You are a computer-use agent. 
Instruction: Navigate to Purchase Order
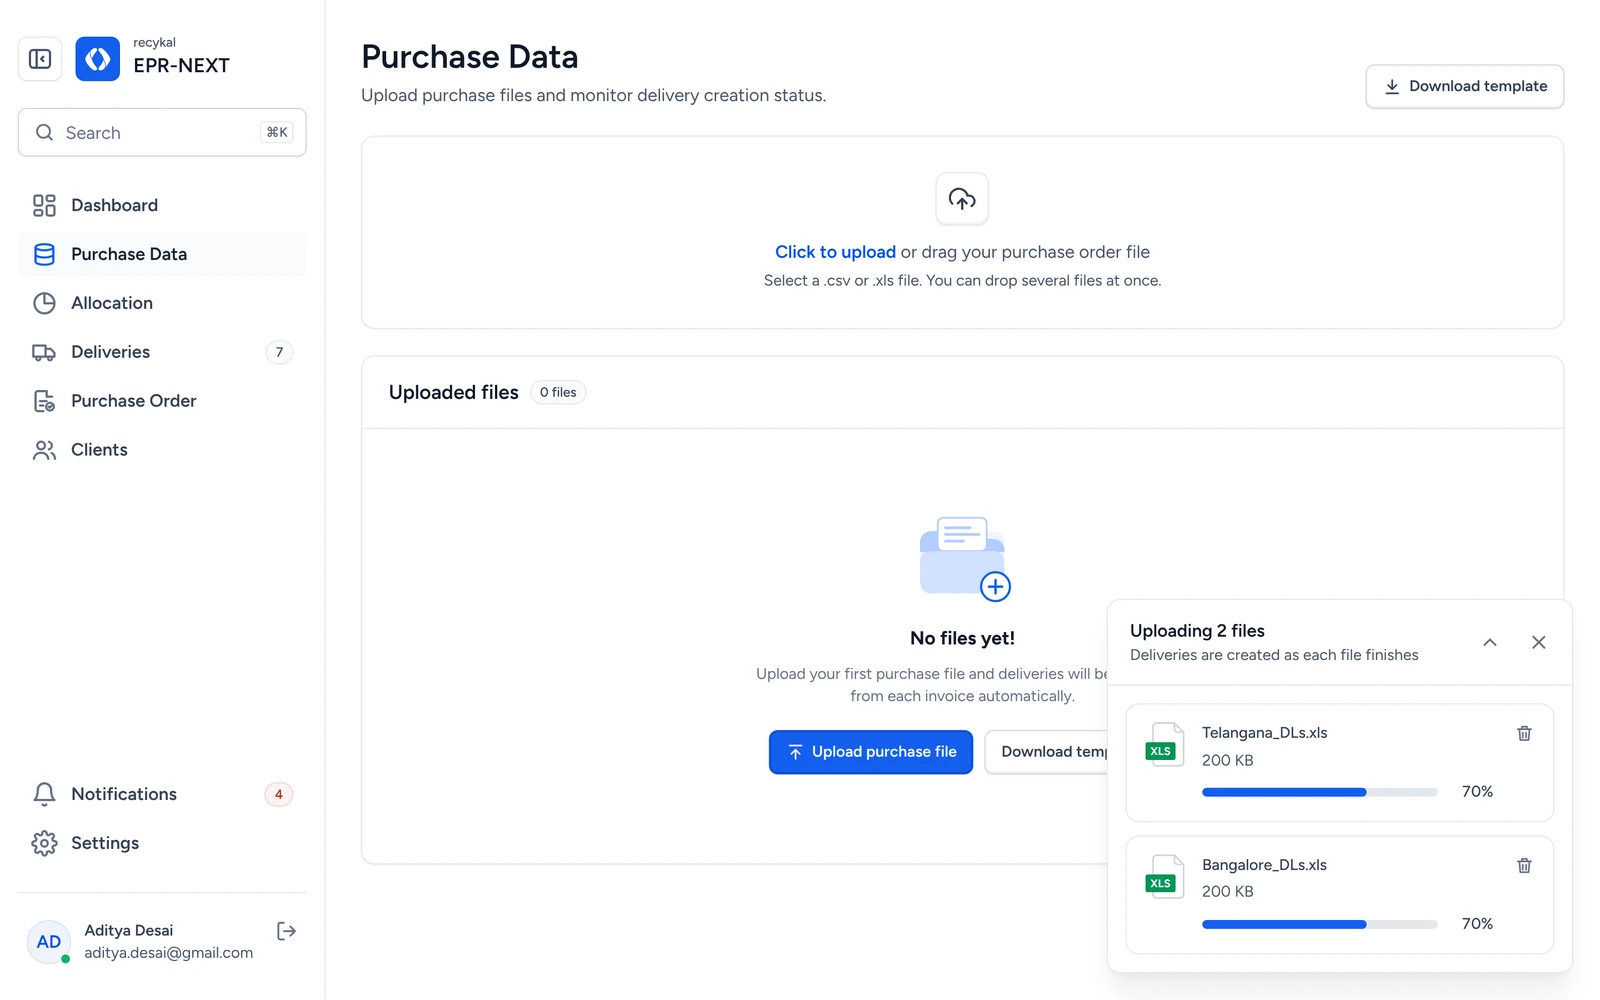[x=162, y=401]
